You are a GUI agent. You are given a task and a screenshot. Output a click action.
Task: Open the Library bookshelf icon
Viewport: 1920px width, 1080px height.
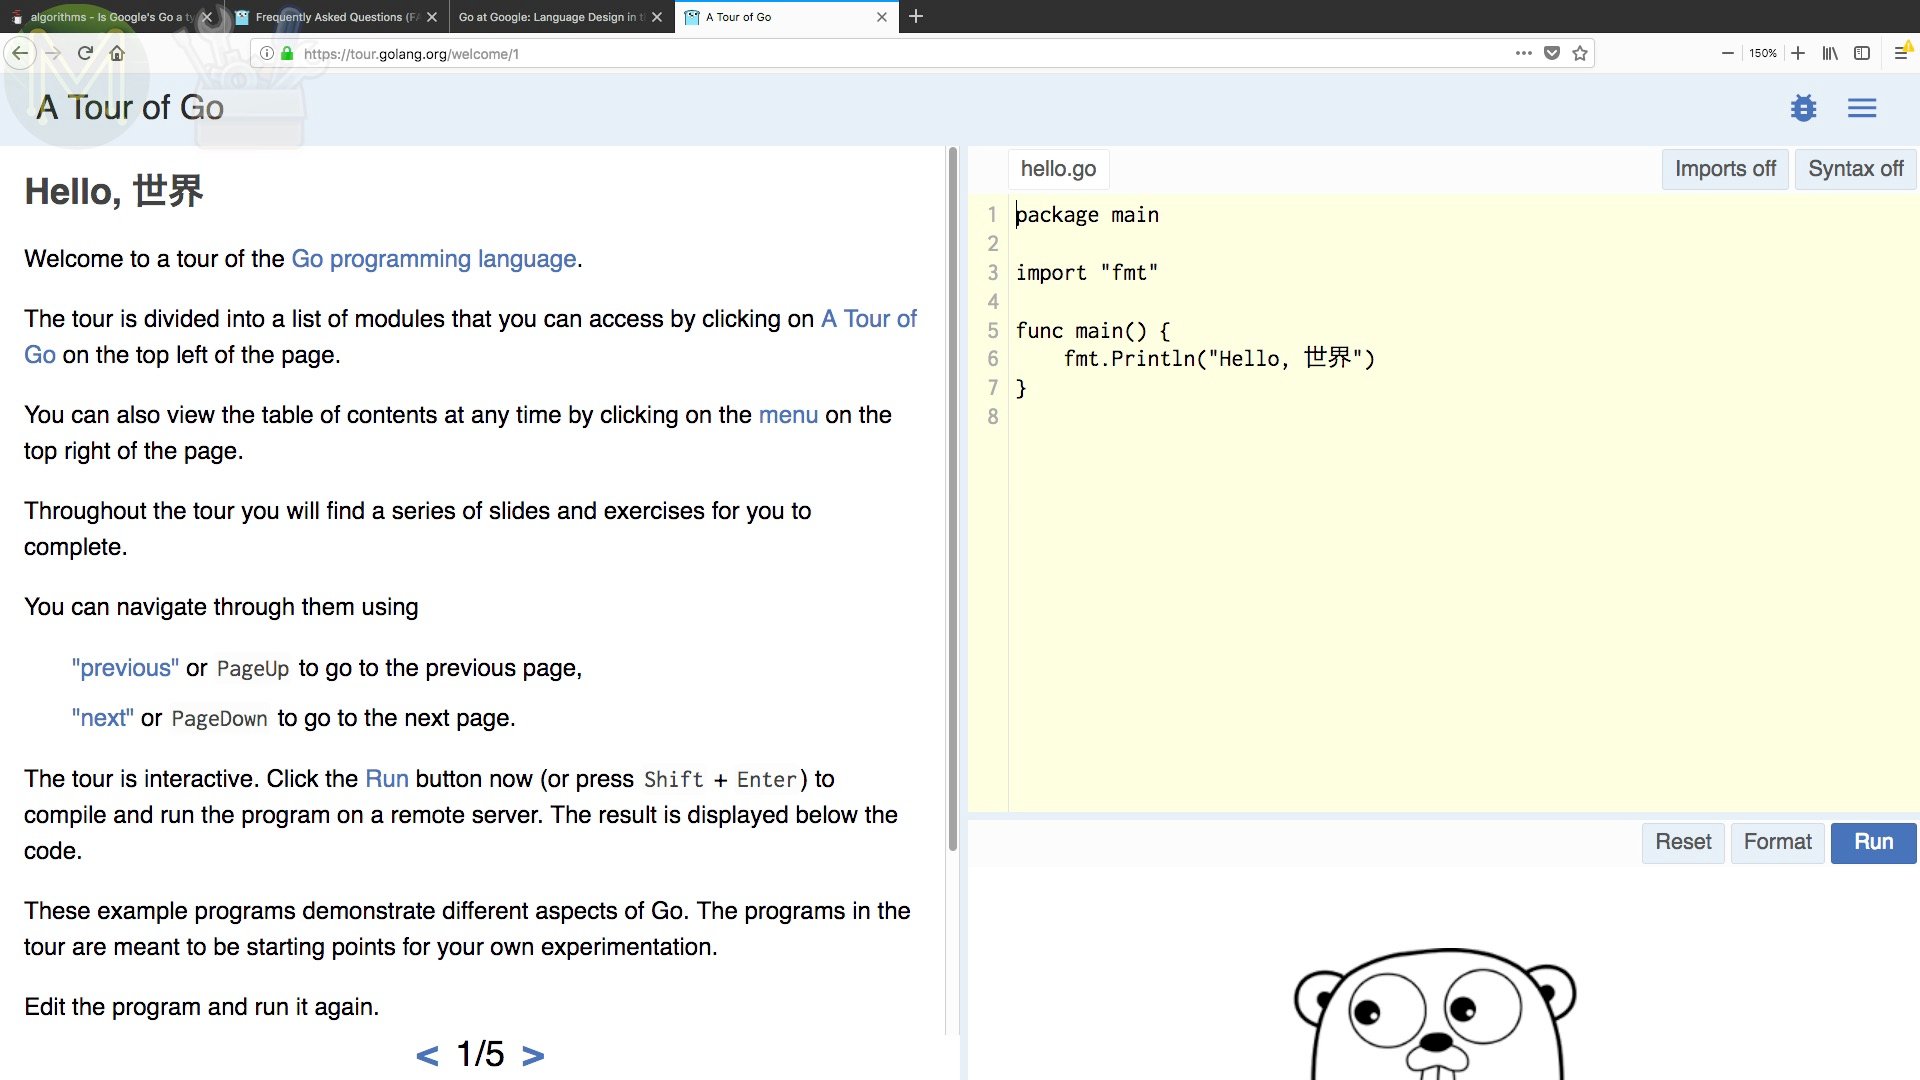(x=1830, y=53)
